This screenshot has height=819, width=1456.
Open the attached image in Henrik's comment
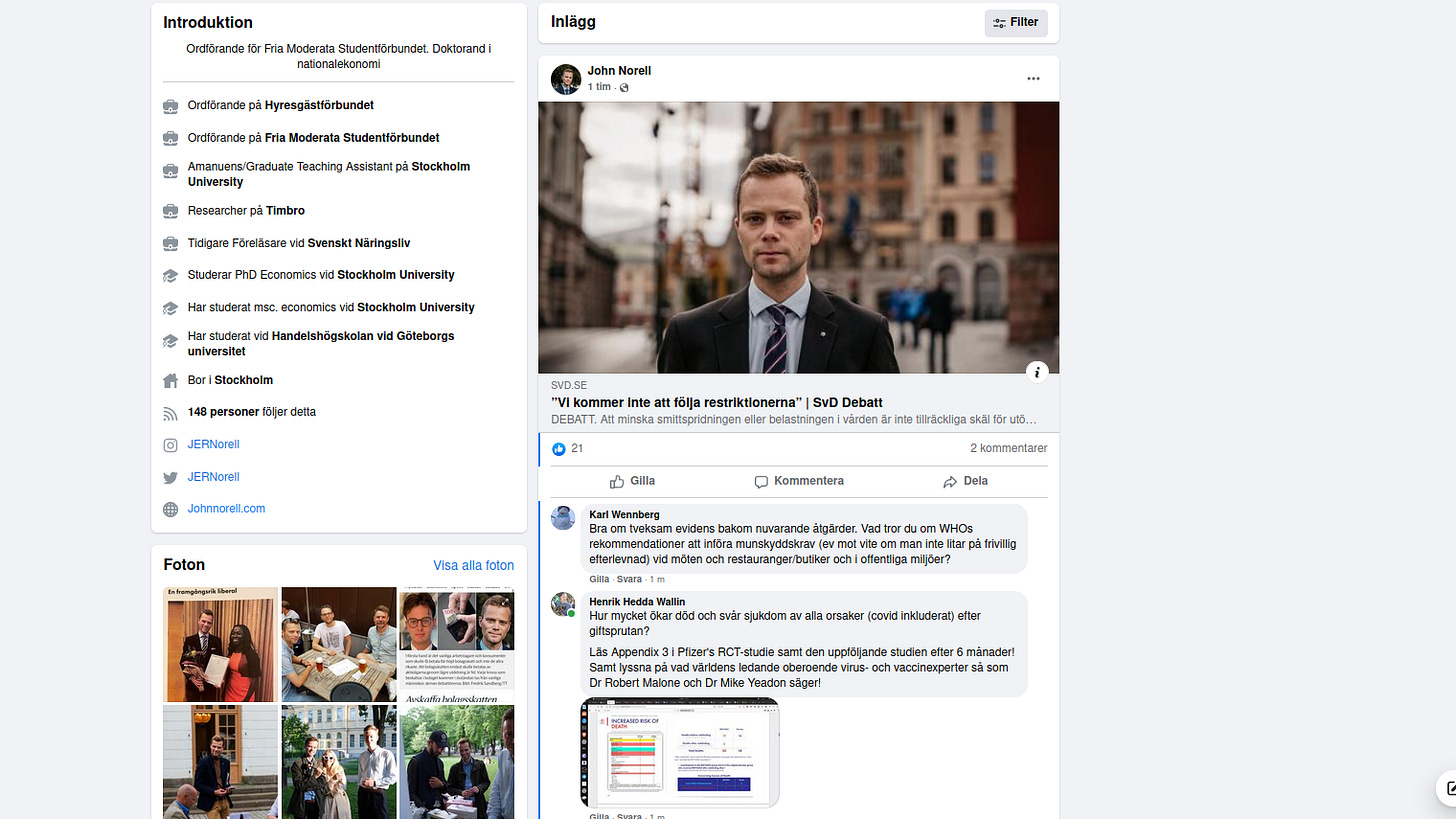680,753
